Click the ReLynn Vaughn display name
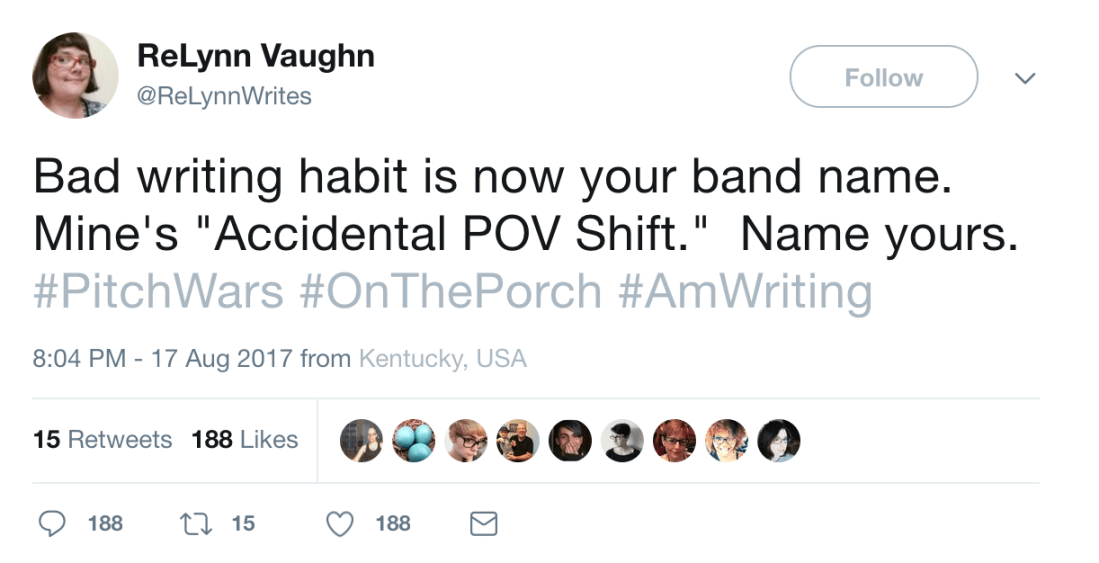This screenshot has width=1099, height=563. [255, 57]
